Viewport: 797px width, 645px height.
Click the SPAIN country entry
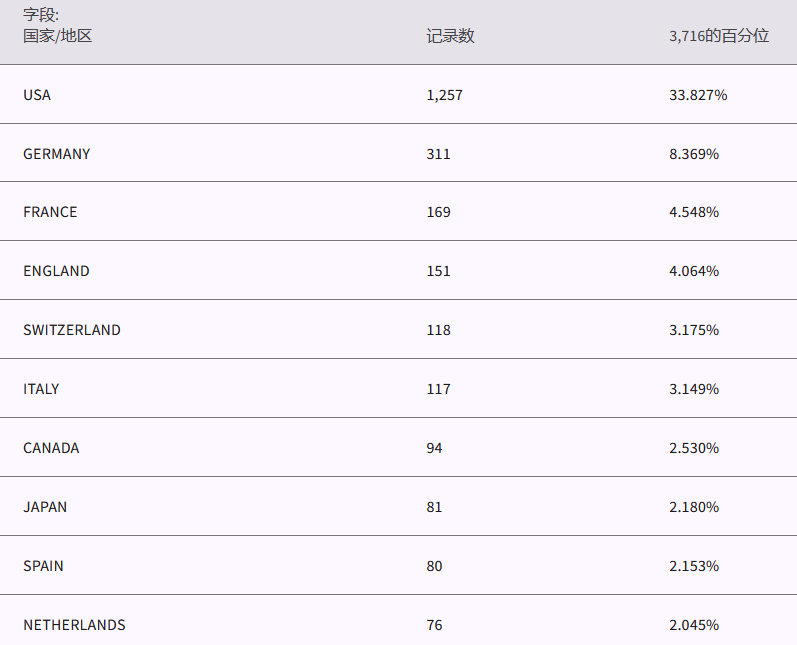pos(43,566)
